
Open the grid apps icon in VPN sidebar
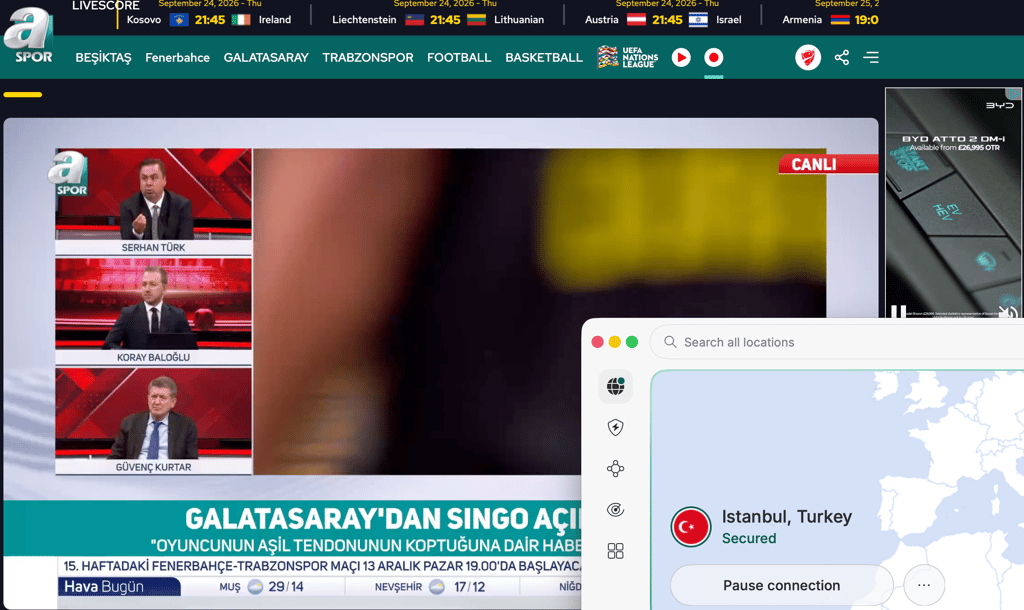tap(615, 551)
